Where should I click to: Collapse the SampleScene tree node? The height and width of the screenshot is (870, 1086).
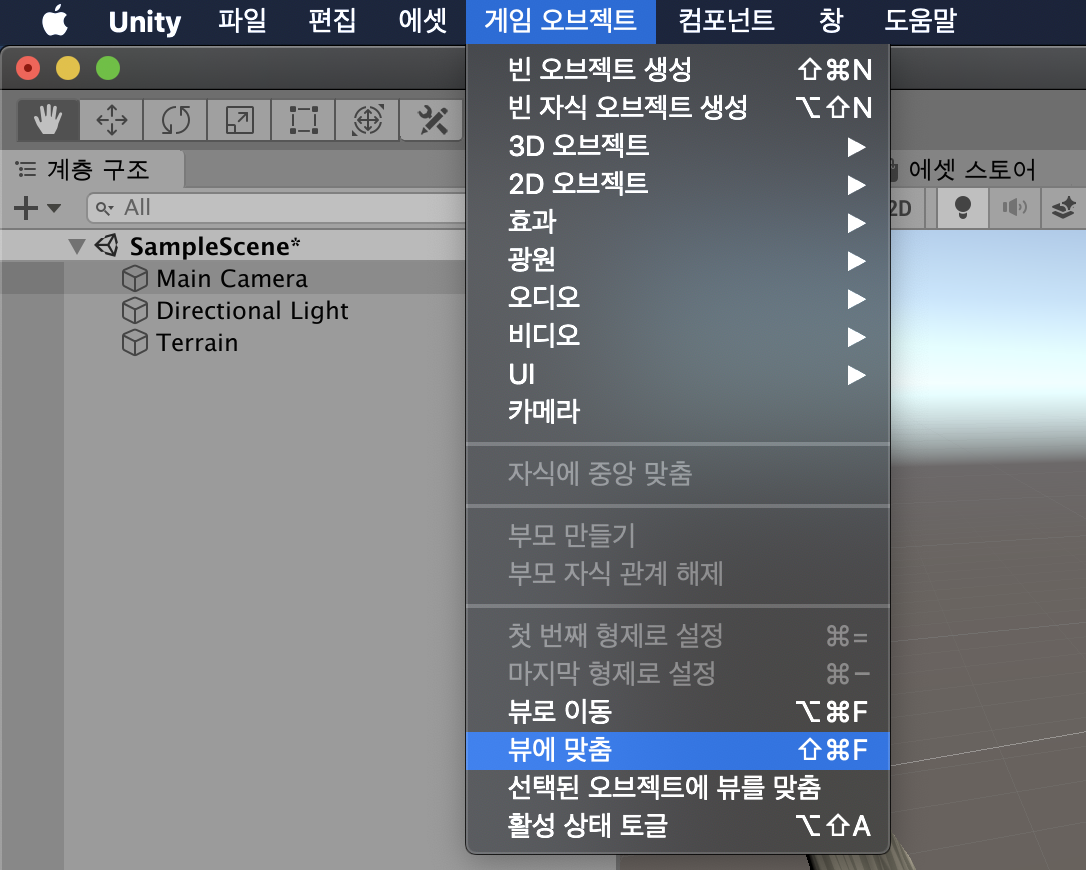pos(77,246)
